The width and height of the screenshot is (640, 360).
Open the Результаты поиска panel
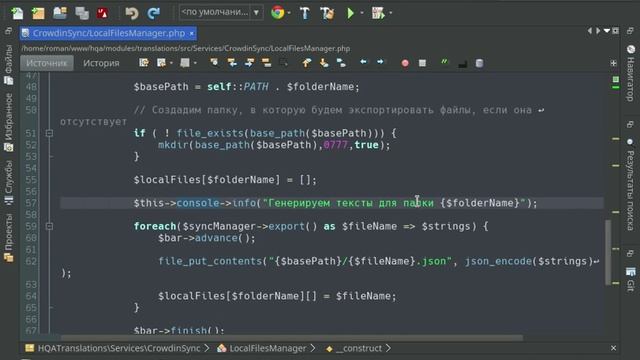631,184
